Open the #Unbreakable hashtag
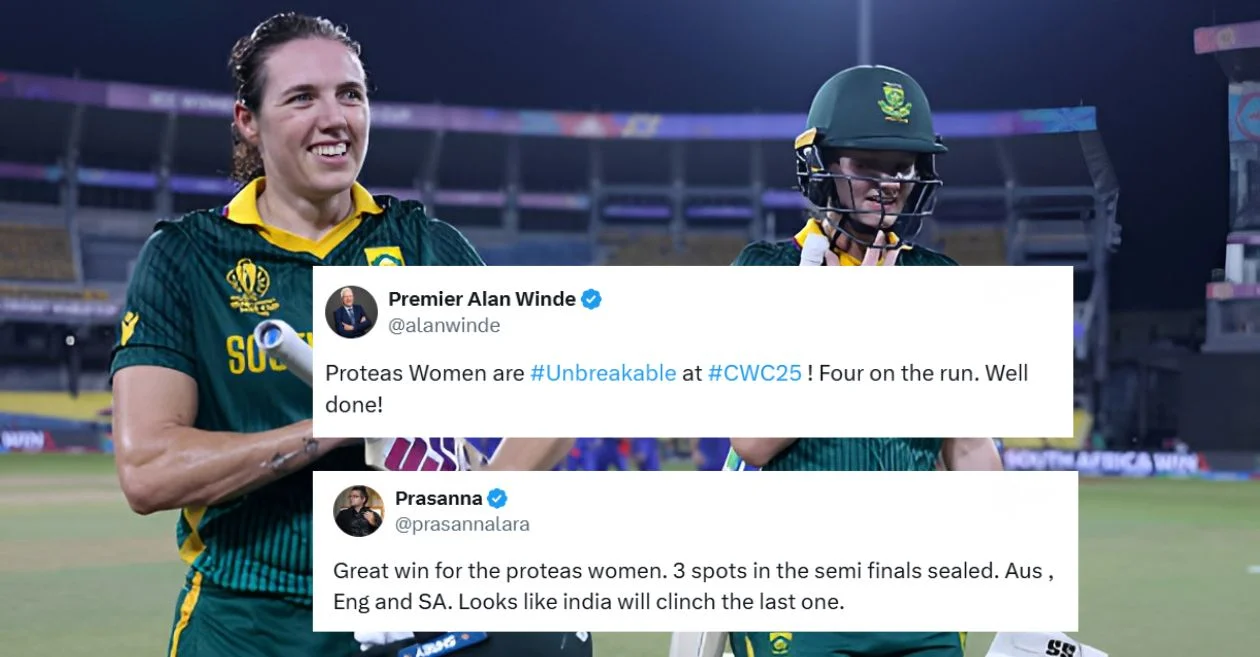The image size is (1260, 657). [603, 373]
